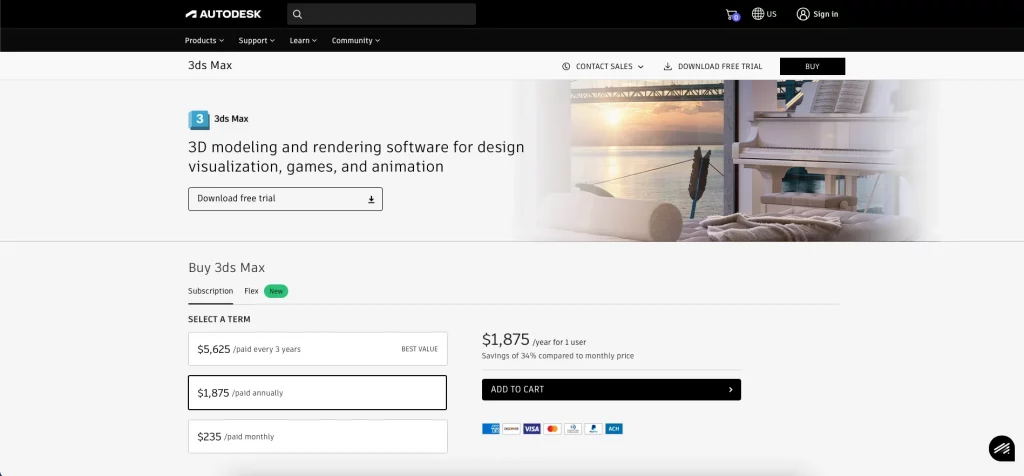Click the Diners Club payment icon

click(573, 429)
